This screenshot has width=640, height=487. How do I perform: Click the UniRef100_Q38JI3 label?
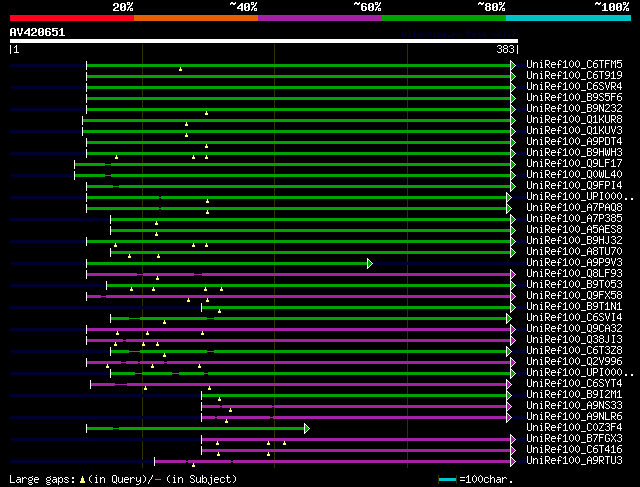coord(574,340)
